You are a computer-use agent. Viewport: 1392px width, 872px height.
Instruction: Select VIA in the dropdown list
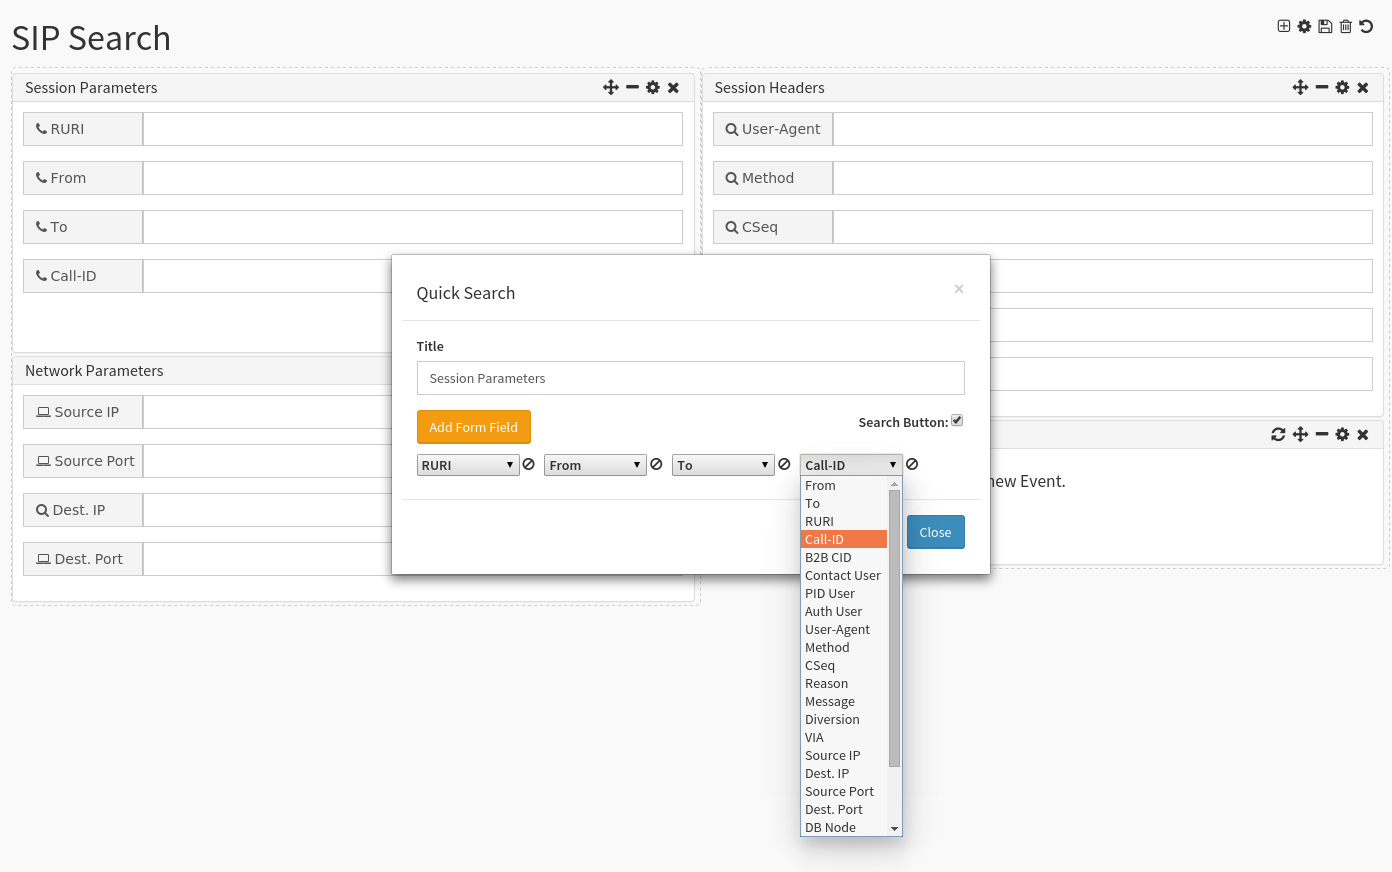tap(844, 737)
